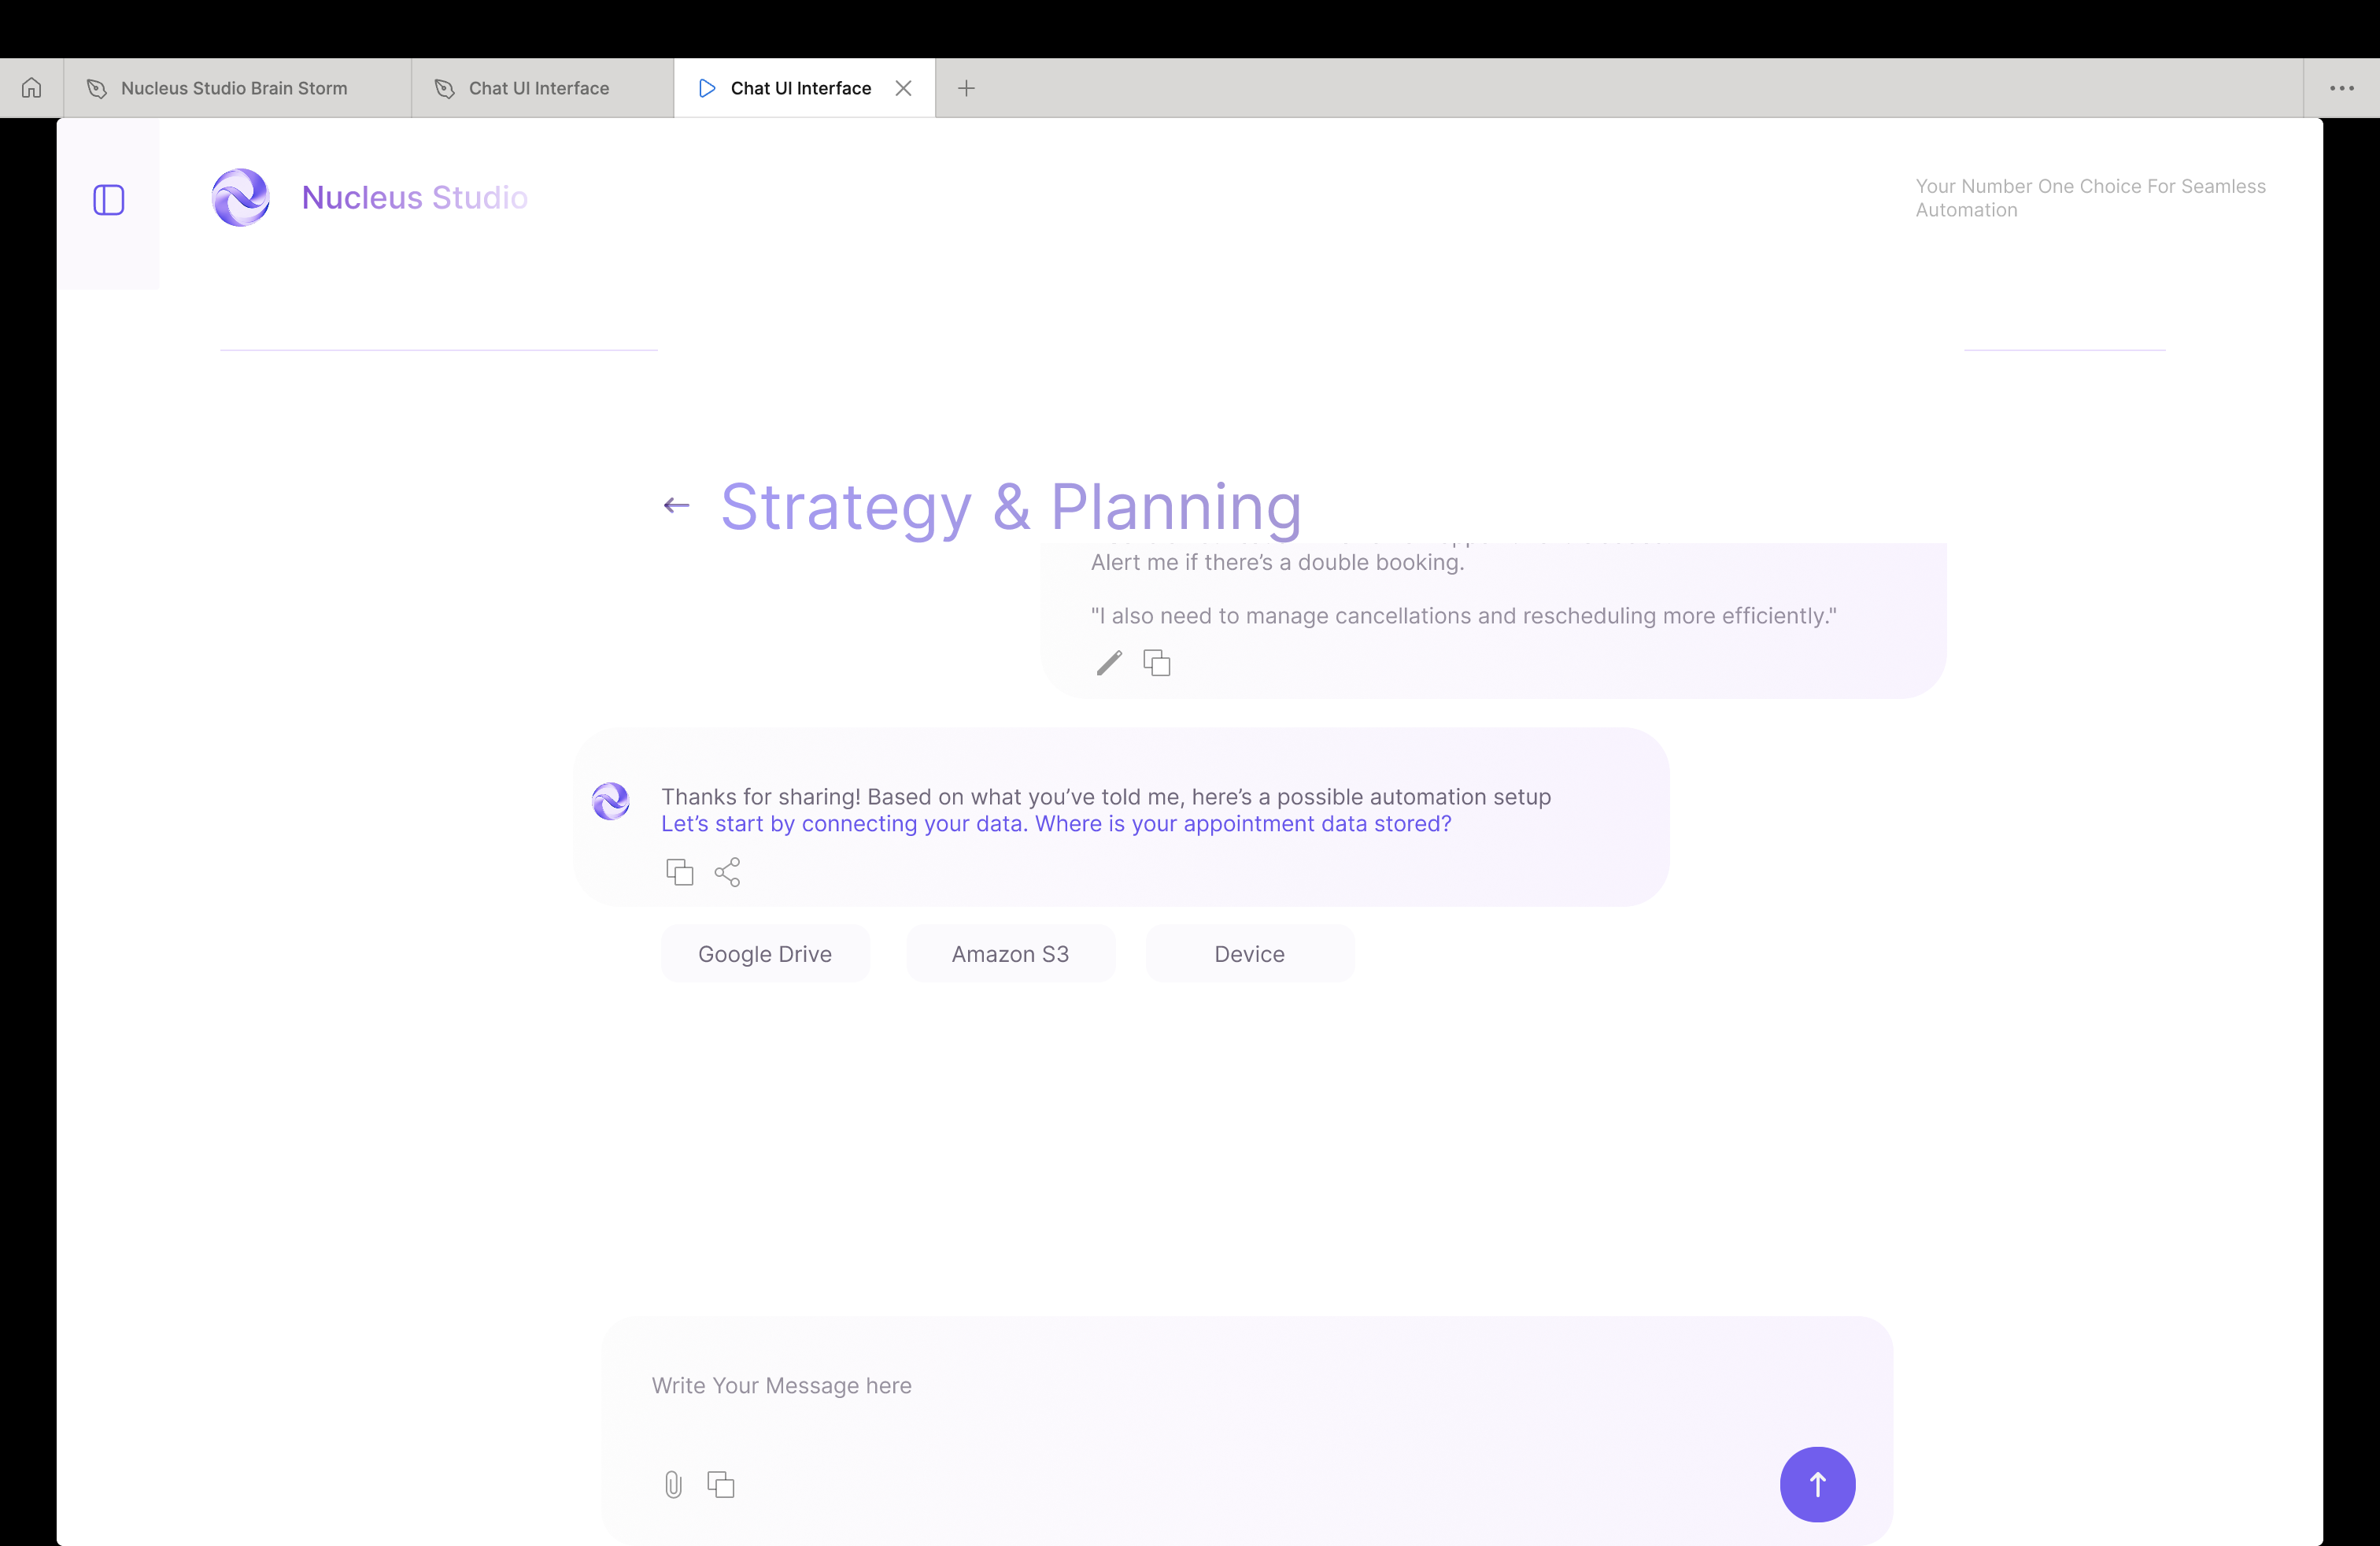Share the assistant's automation reply
This screenshot has width=2380, height=1546.
[x=727, y=872]
